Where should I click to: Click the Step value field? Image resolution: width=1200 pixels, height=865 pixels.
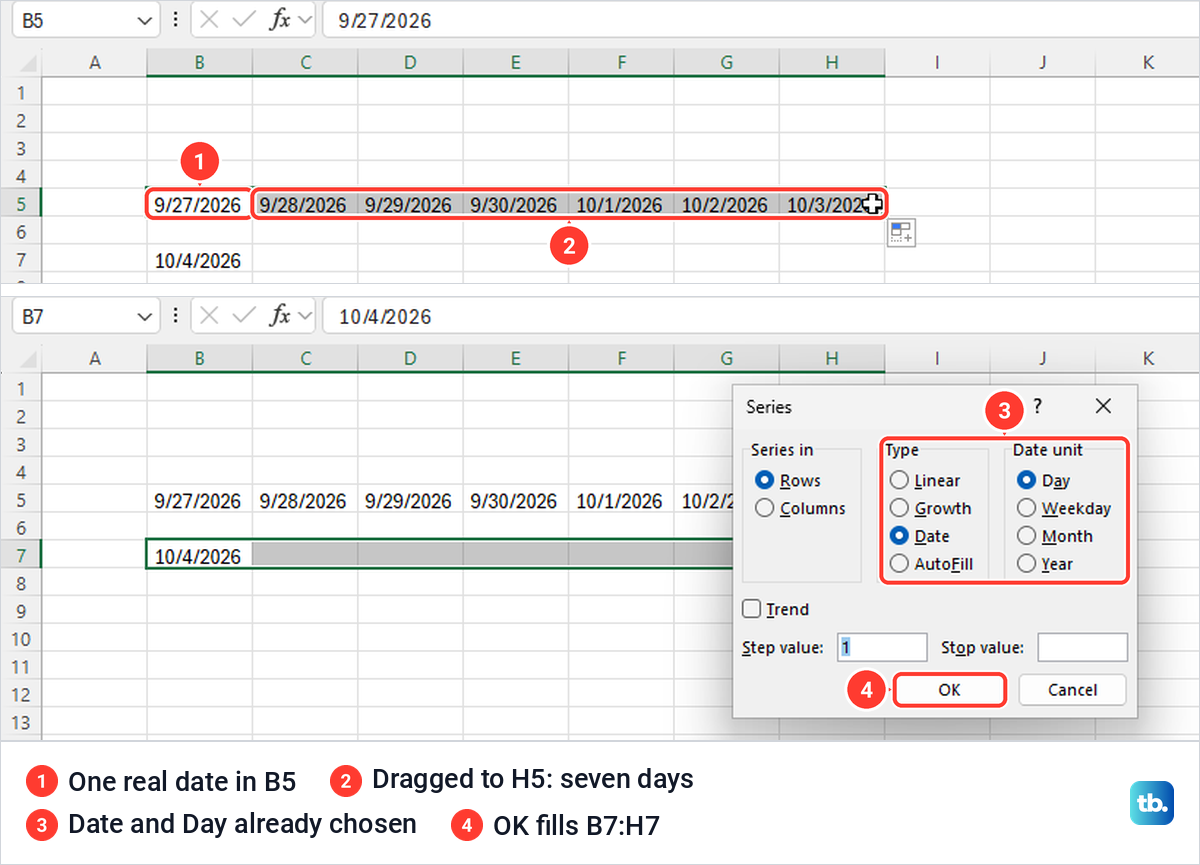click(882, 647)
